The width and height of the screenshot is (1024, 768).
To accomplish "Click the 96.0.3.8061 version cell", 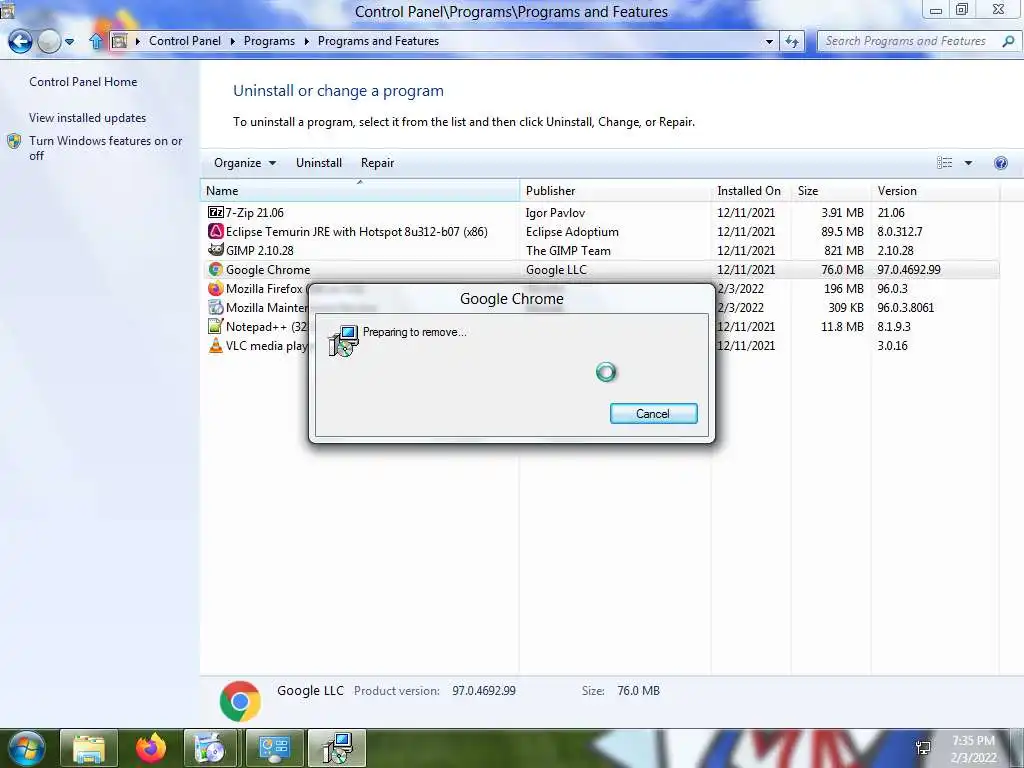I will [905, 307].
